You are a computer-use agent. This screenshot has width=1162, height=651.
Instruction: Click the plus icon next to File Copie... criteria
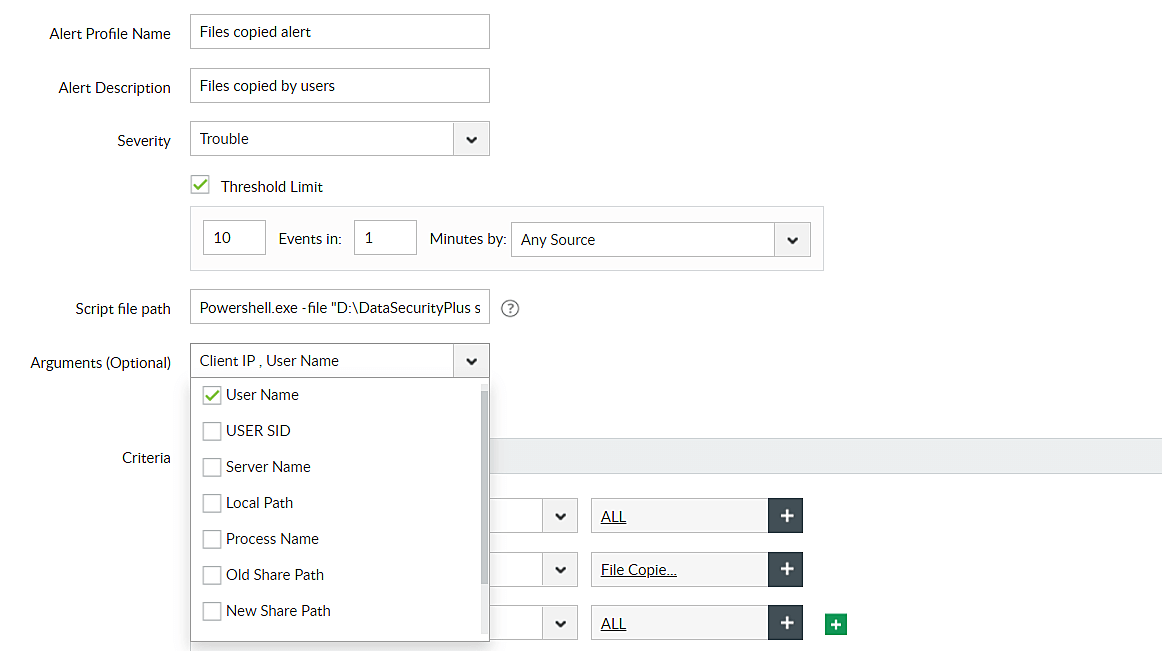[x=786, y=569]
